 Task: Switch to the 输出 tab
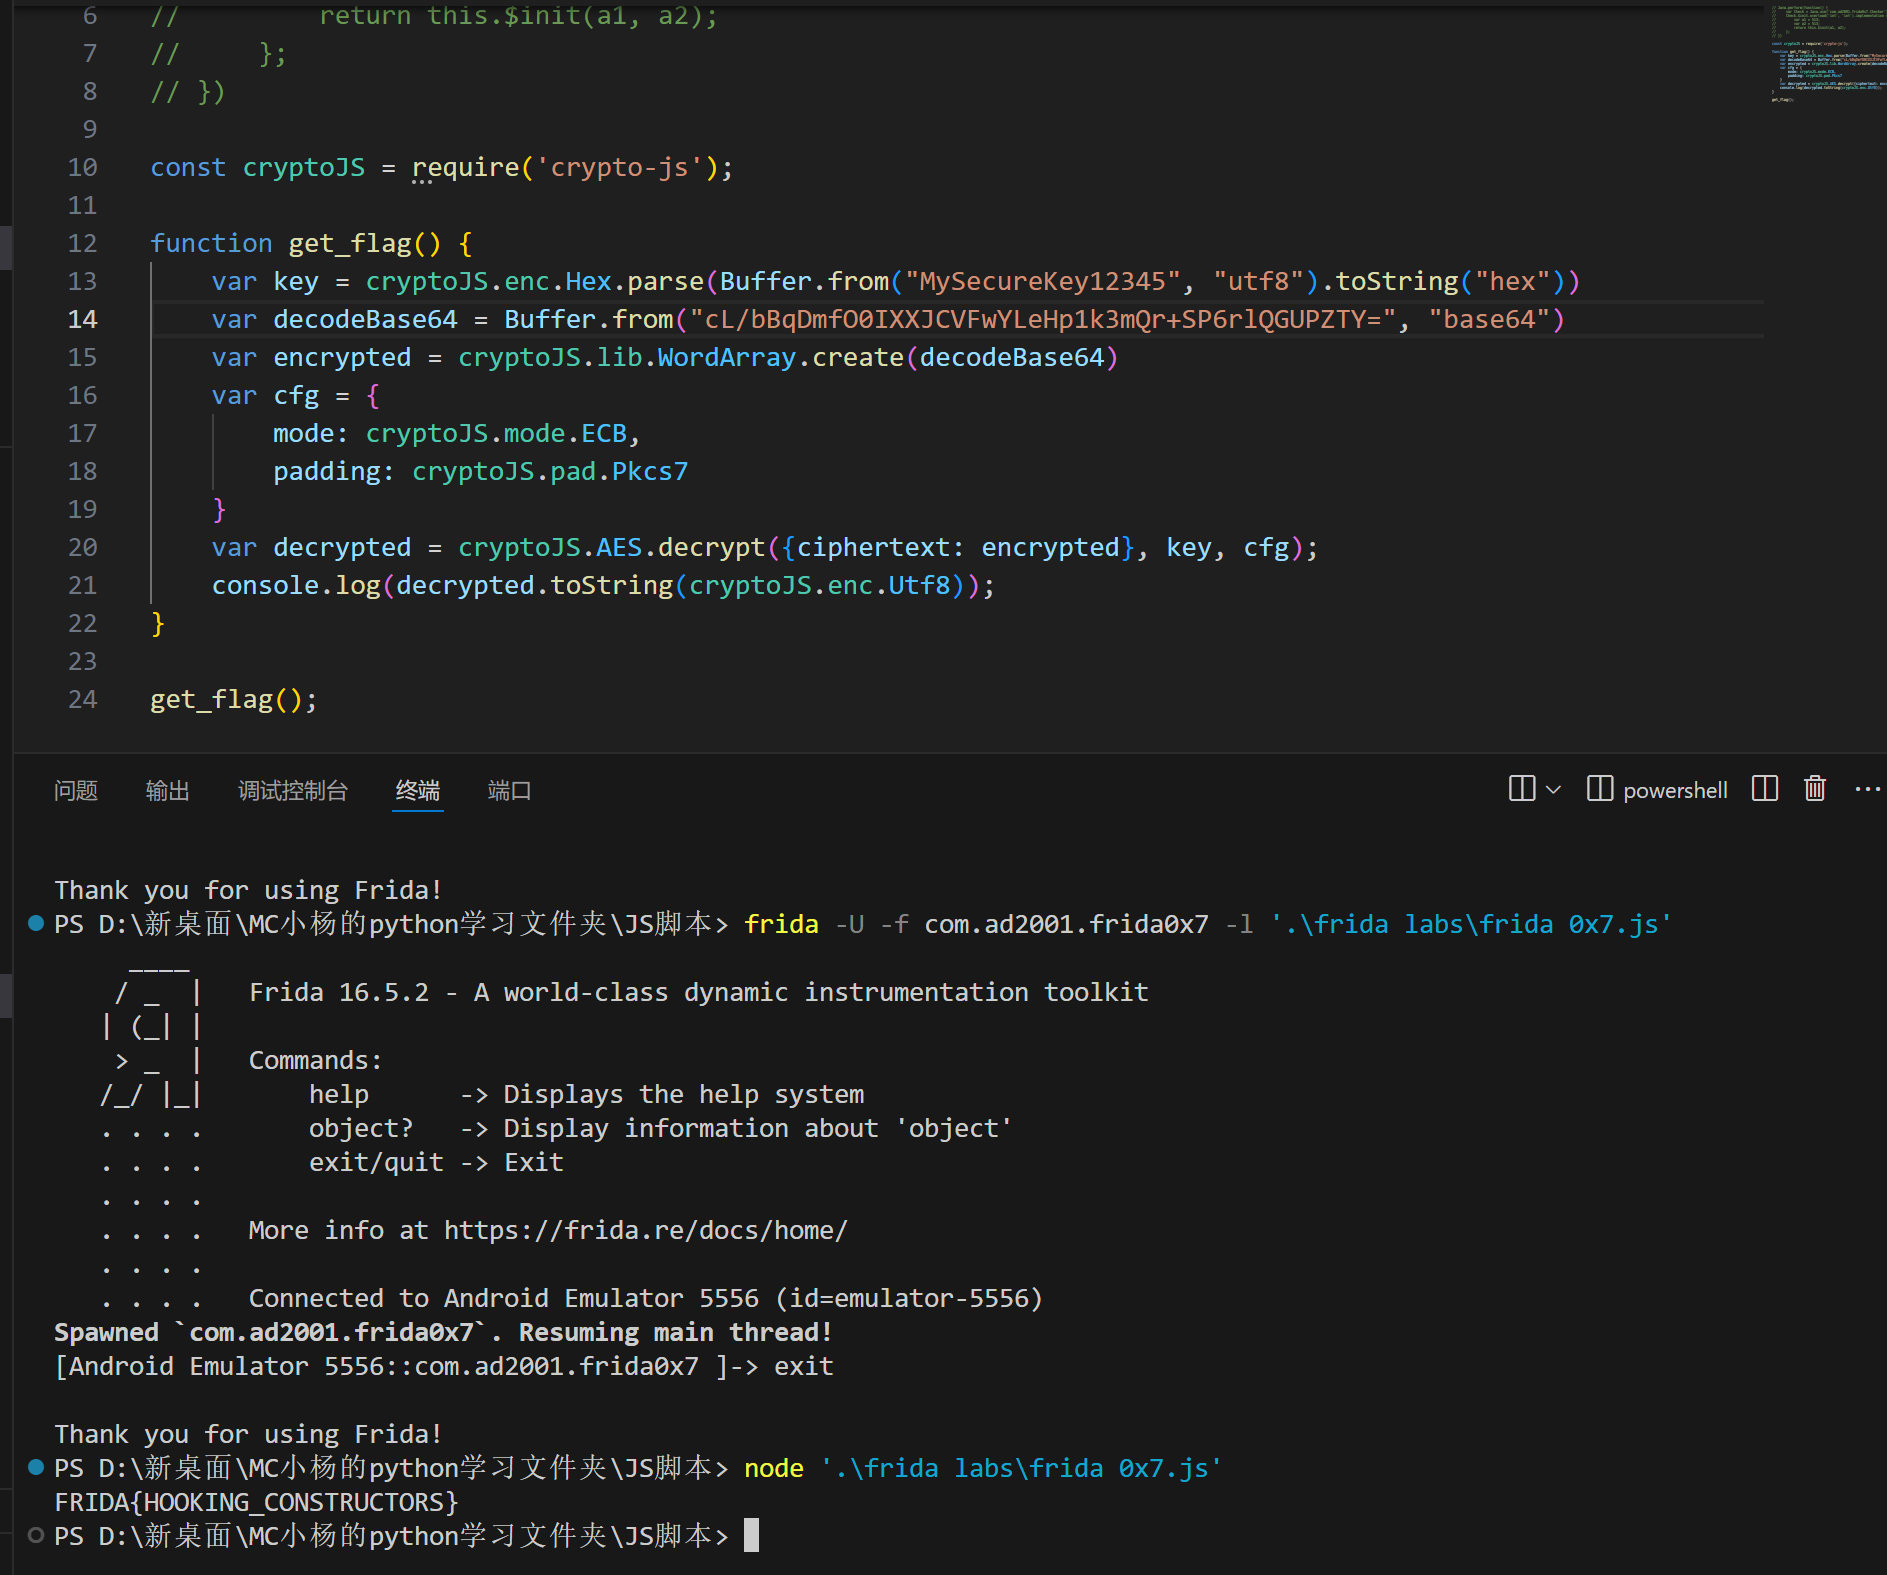(x=168, y=791)
